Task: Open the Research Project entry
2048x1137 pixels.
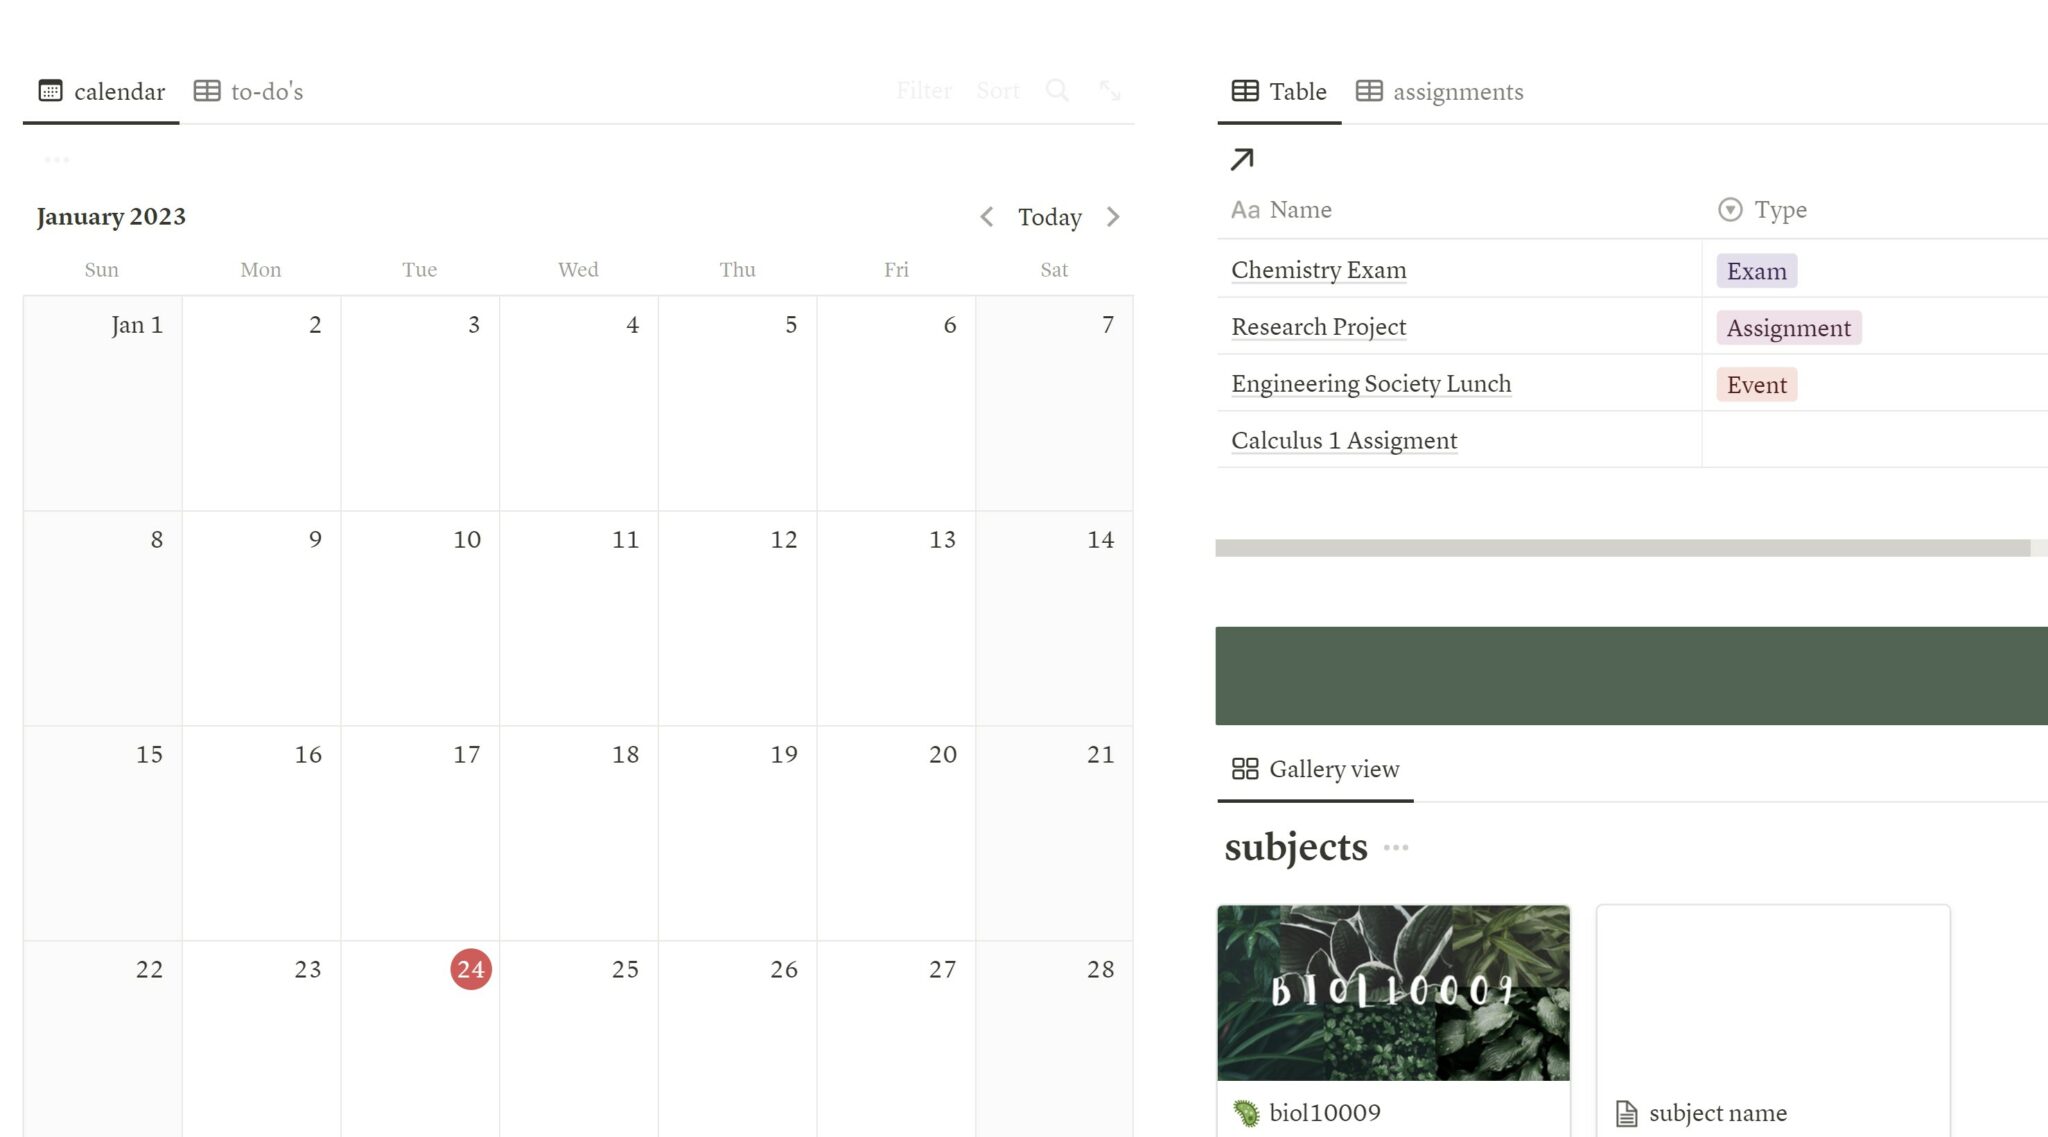Action: coord(1317,326)
